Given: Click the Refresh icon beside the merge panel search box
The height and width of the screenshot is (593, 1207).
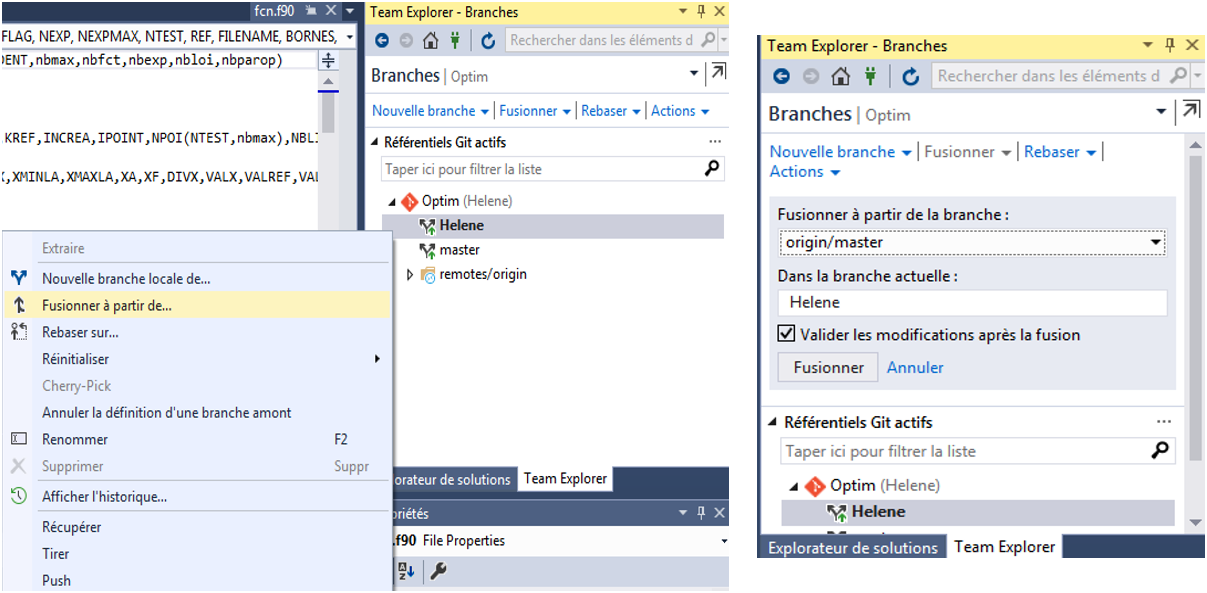Looking at the screenshot, I should point(910,76).
